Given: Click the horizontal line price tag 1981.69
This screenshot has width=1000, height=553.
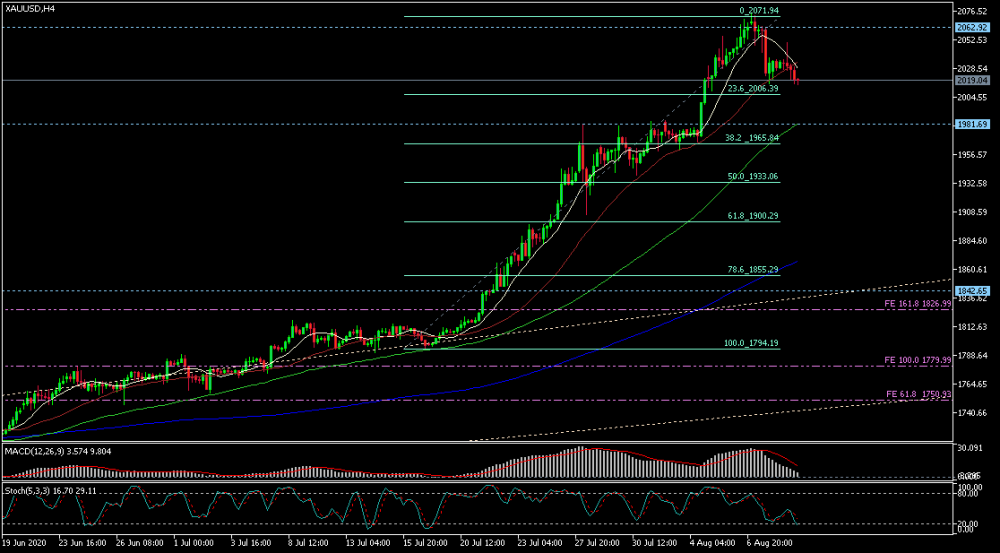Looking at the screenshot, I should pos(972,124).
